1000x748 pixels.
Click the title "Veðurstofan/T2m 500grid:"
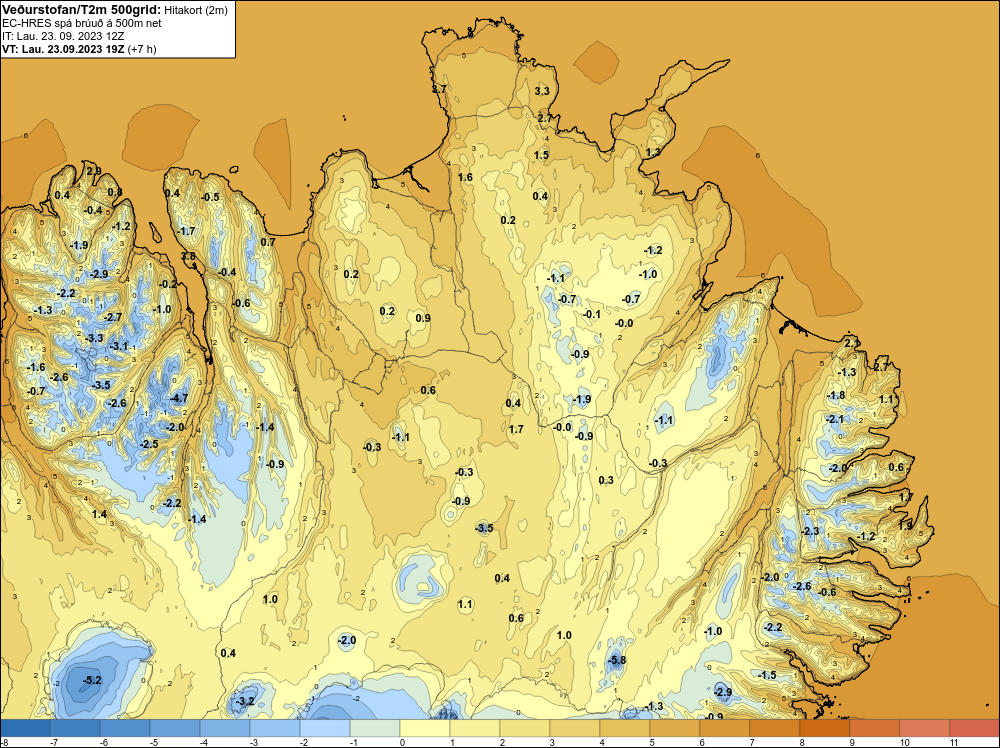(81, 10)
